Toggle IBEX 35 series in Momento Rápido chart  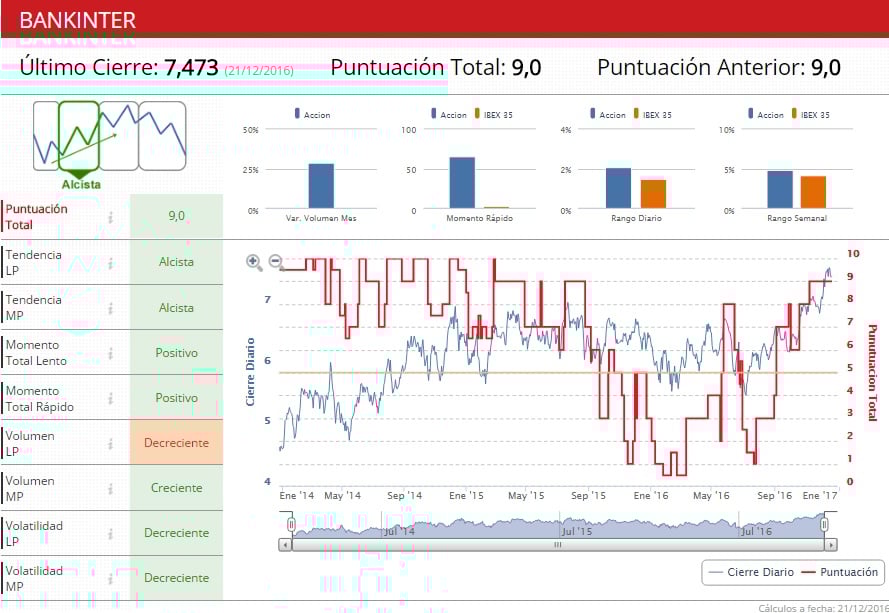[x=493, y=115]
